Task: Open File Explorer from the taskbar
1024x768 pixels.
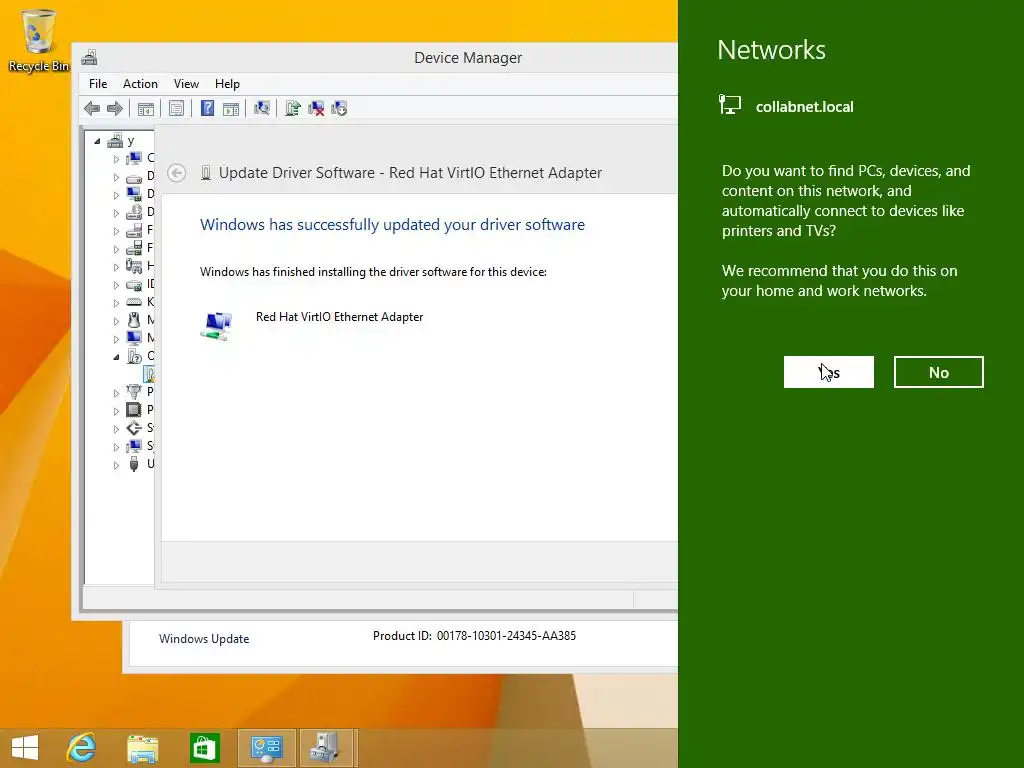Action: coord(142,748)
